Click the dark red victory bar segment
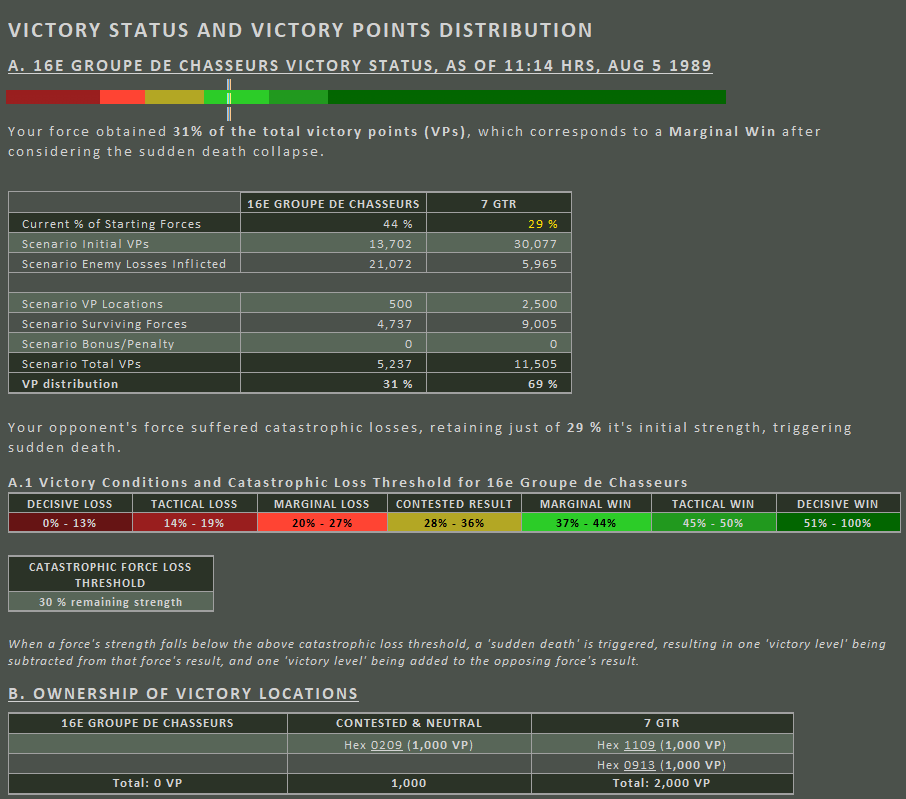Viewport: 906px width, 799px height. (52, 97)
